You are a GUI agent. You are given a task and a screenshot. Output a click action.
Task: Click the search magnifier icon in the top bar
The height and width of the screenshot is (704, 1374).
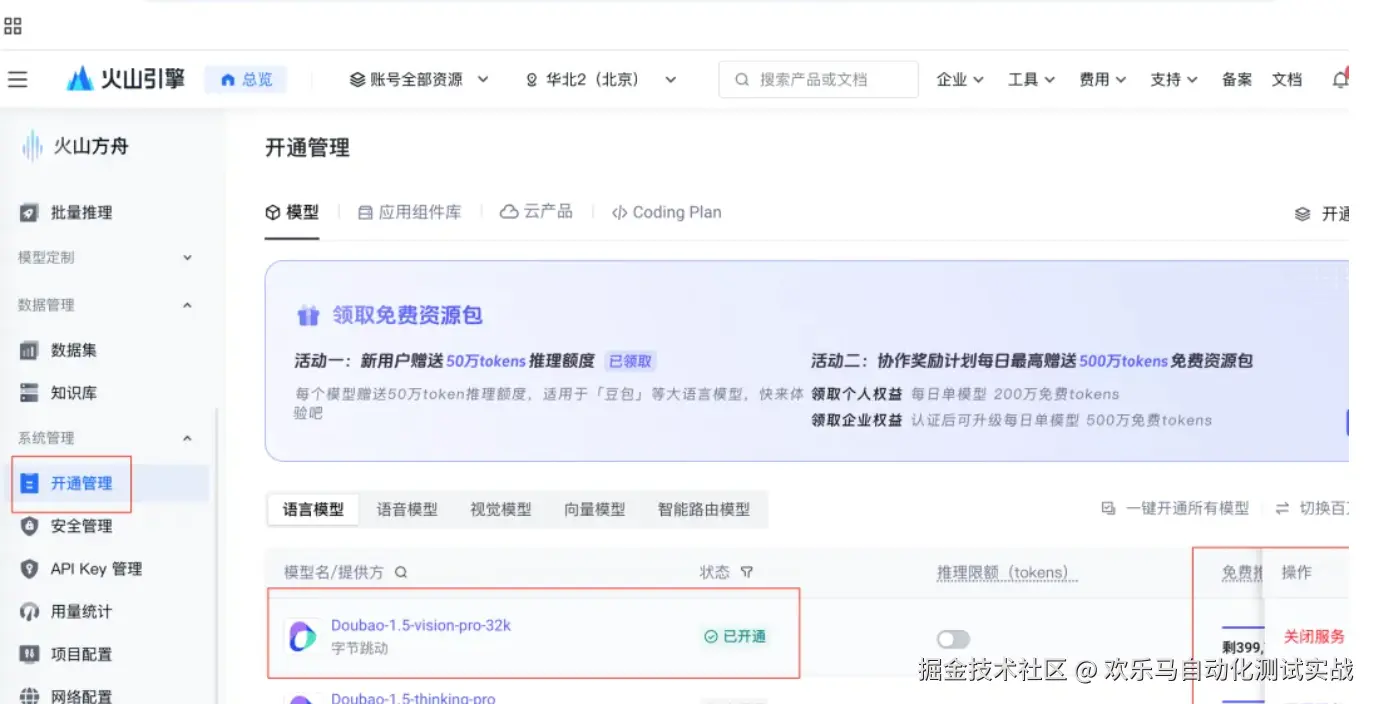click(742, 79)
